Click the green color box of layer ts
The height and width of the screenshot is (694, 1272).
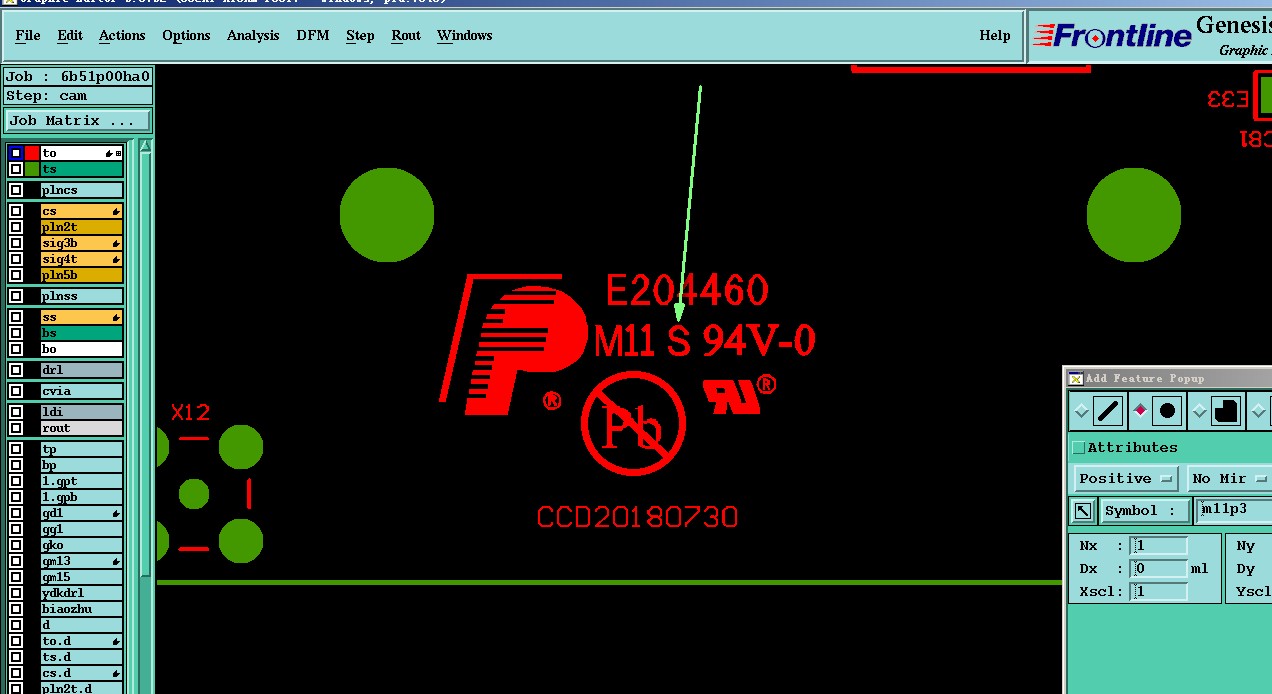coord(32,169)
